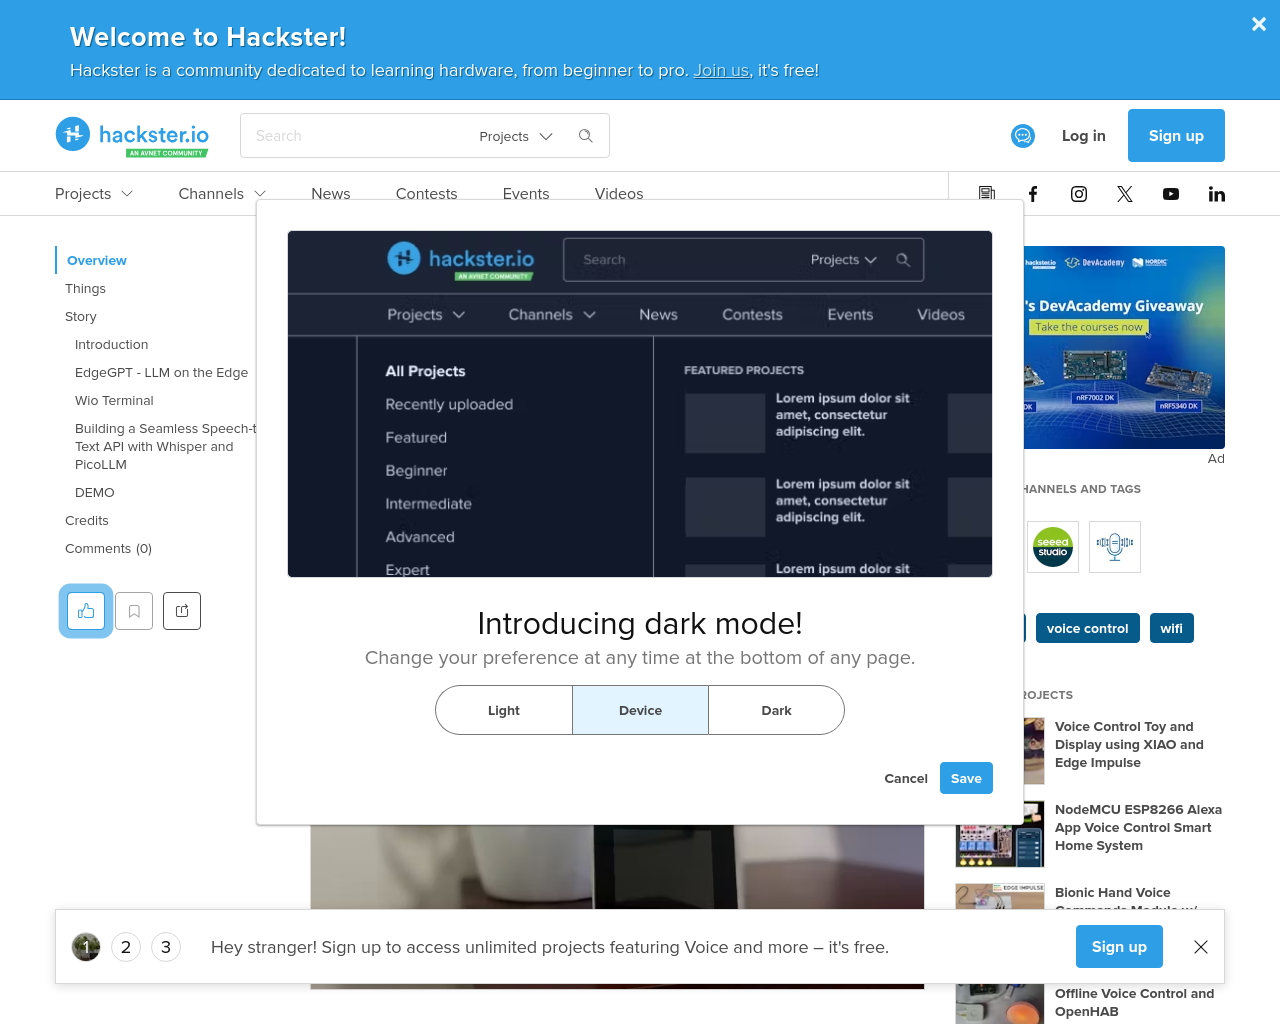The height and width of the screenshot is (1024, 1280).
Task: Select Light theme option
Action: point(504,710)
